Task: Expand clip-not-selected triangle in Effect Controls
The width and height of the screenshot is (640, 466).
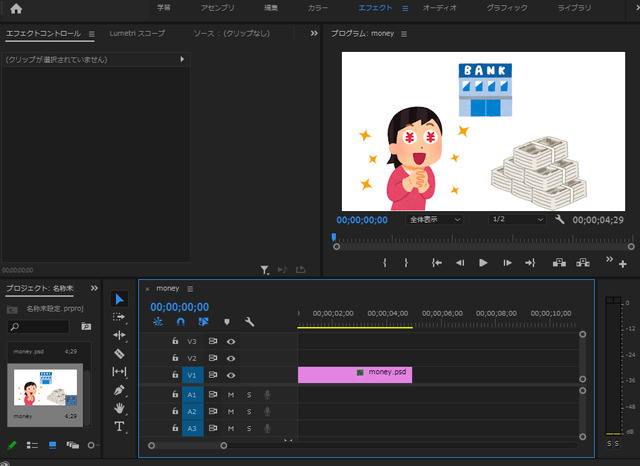Action: (182, 59)
